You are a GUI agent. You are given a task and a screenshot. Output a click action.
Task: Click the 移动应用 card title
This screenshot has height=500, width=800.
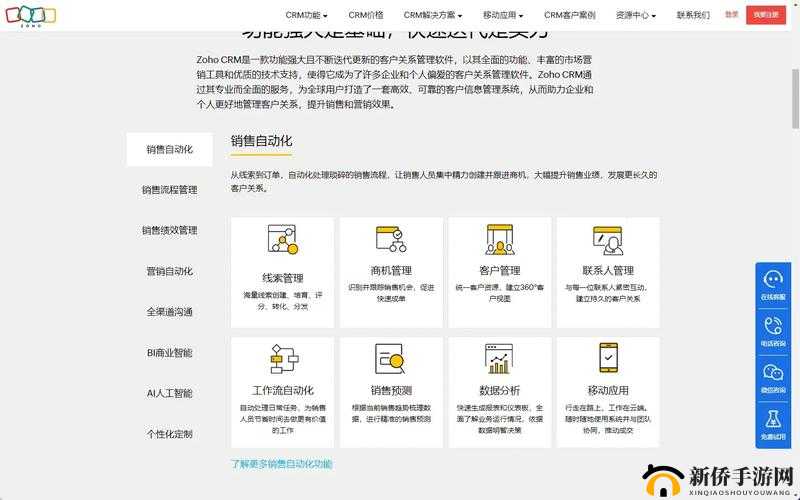pyautogui.click(x=608, y=390)
